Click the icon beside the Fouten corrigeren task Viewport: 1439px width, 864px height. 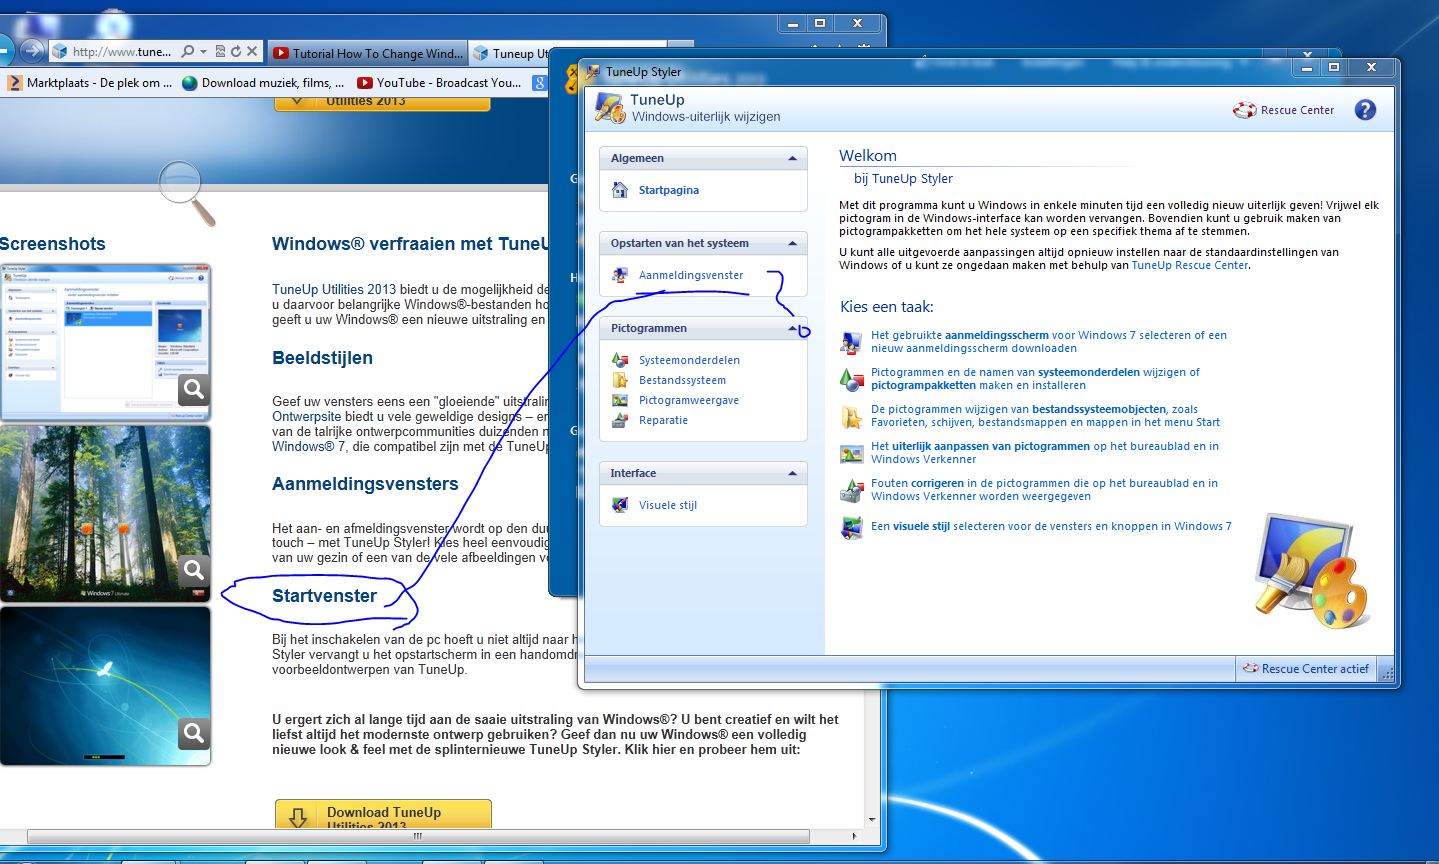(851, 490)
